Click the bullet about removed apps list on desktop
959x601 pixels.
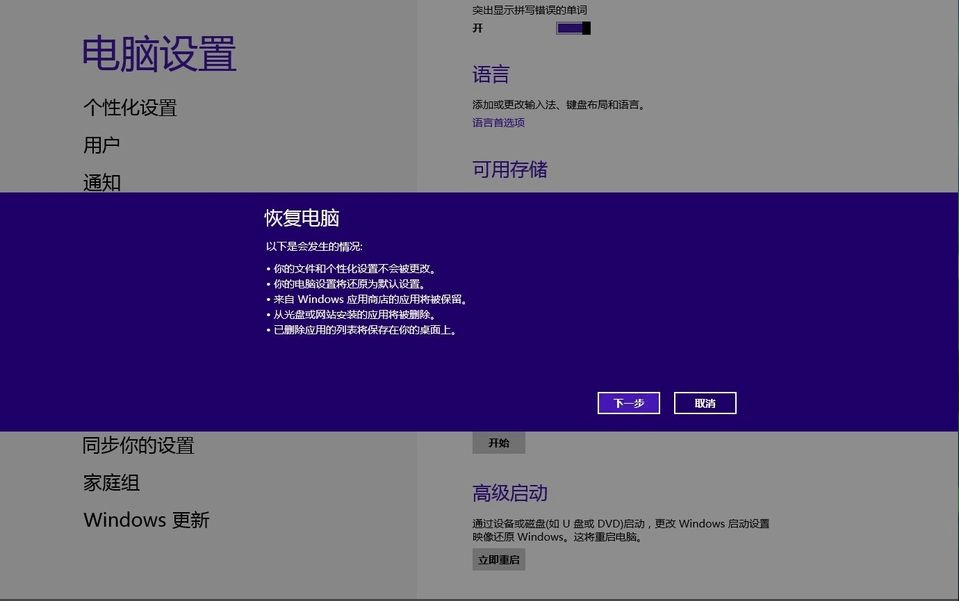pos(364,330)
